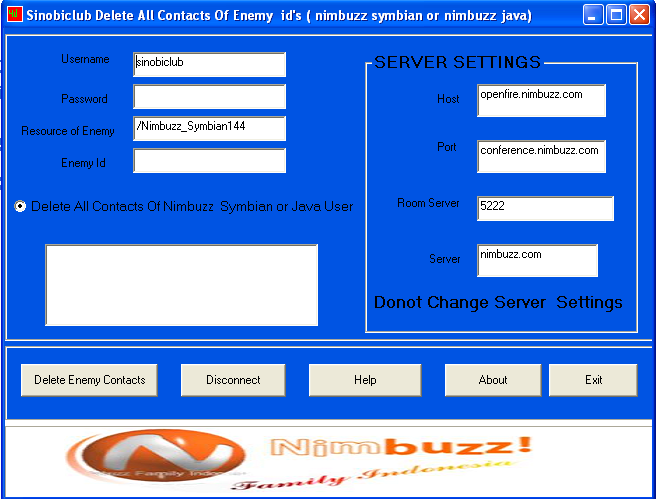Viewport: 658px width, 499px height.
Task: Click the Host field openfire.nimbuzz.com
Action: coord(541,100)
